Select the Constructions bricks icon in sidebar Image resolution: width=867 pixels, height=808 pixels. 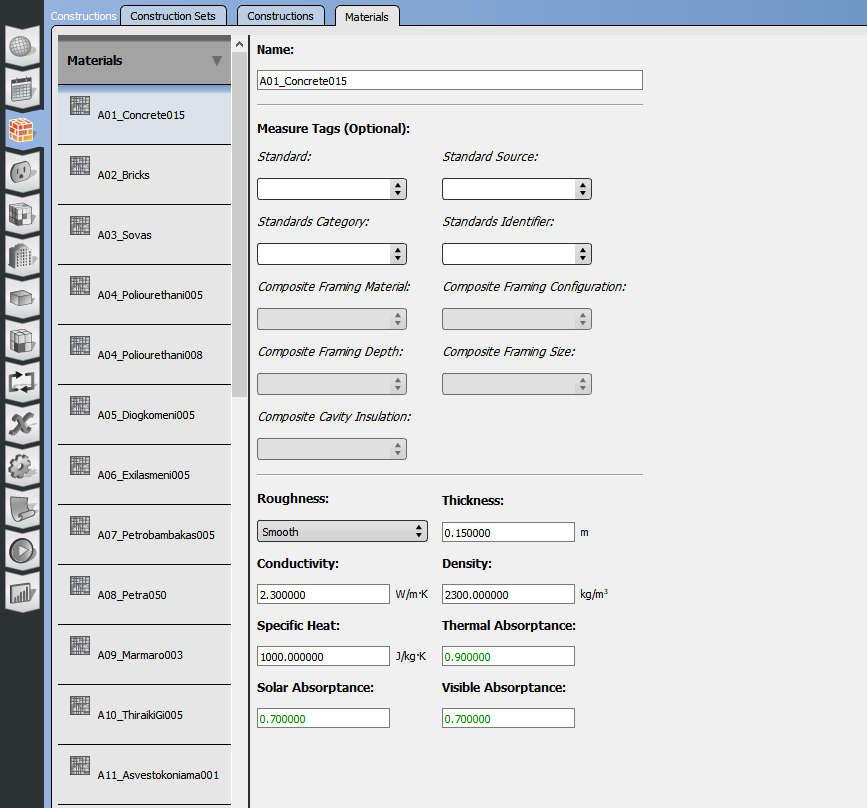coord(22,130)
